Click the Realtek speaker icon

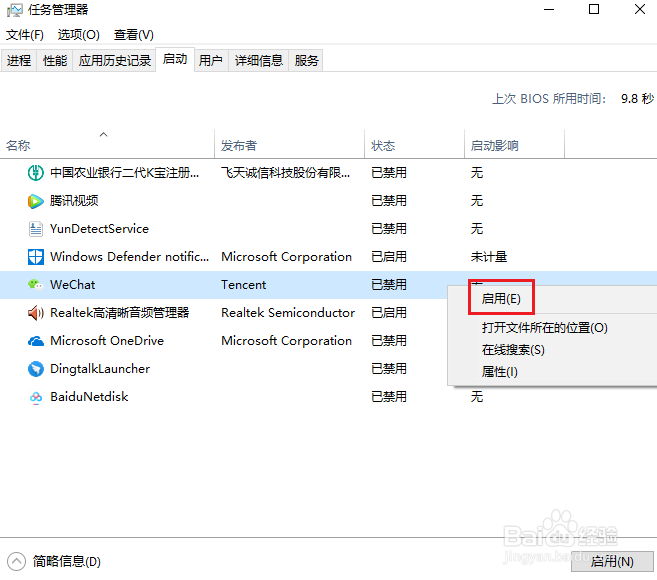(36, 313)
